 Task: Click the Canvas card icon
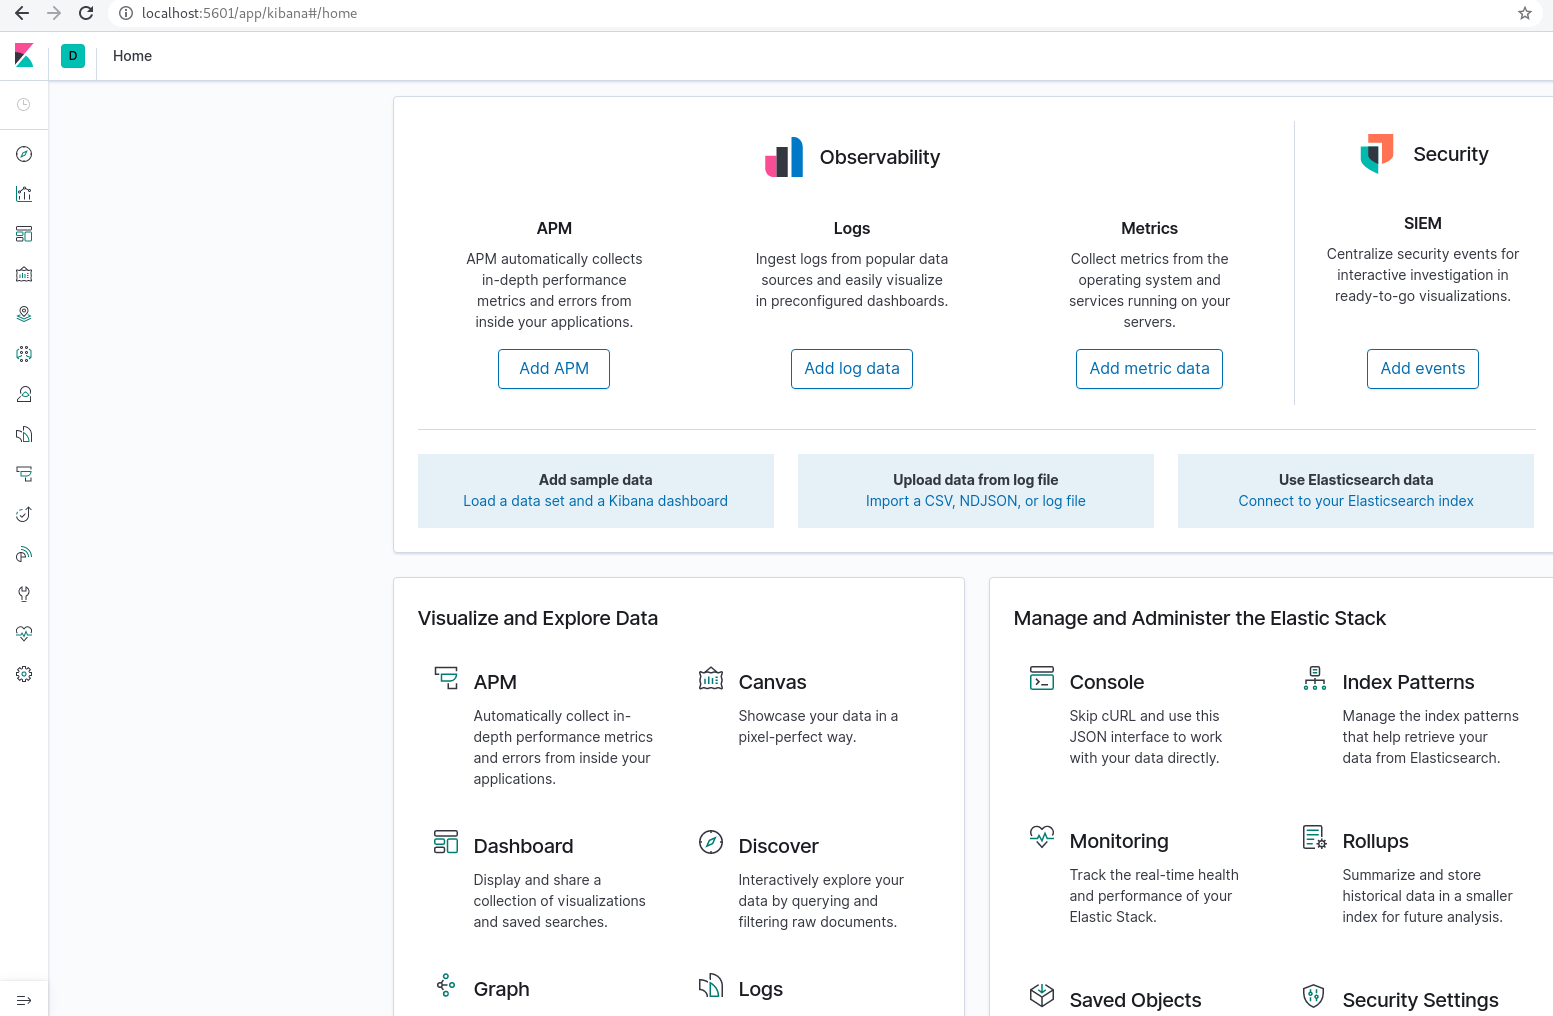coord(711,678)
